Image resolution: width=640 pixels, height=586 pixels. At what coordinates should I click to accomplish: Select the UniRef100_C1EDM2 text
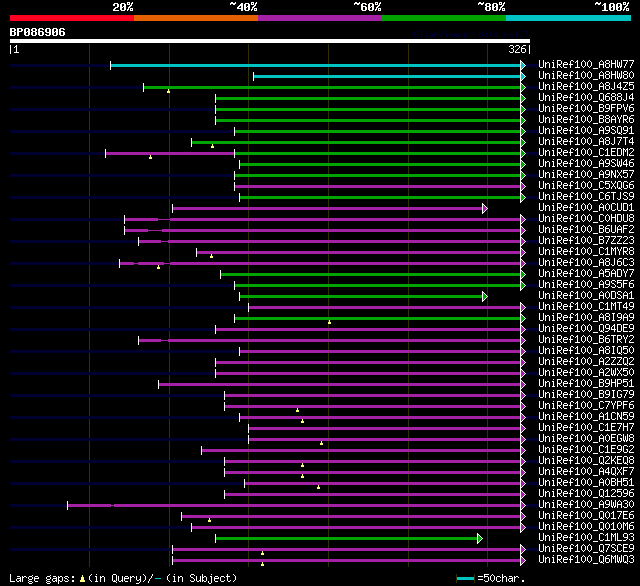586,153
